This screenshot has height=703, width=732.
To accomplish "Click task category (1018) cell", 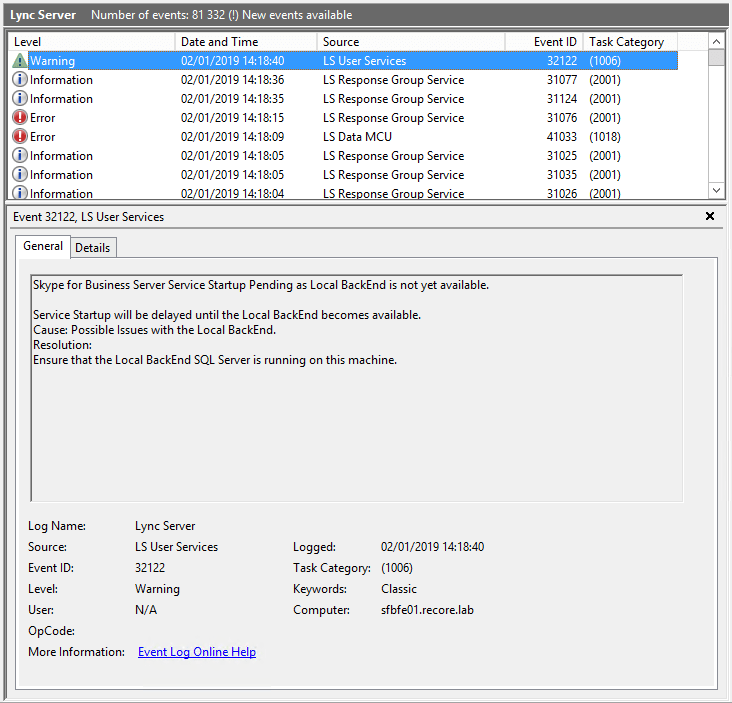I will (x=605, y=137).
